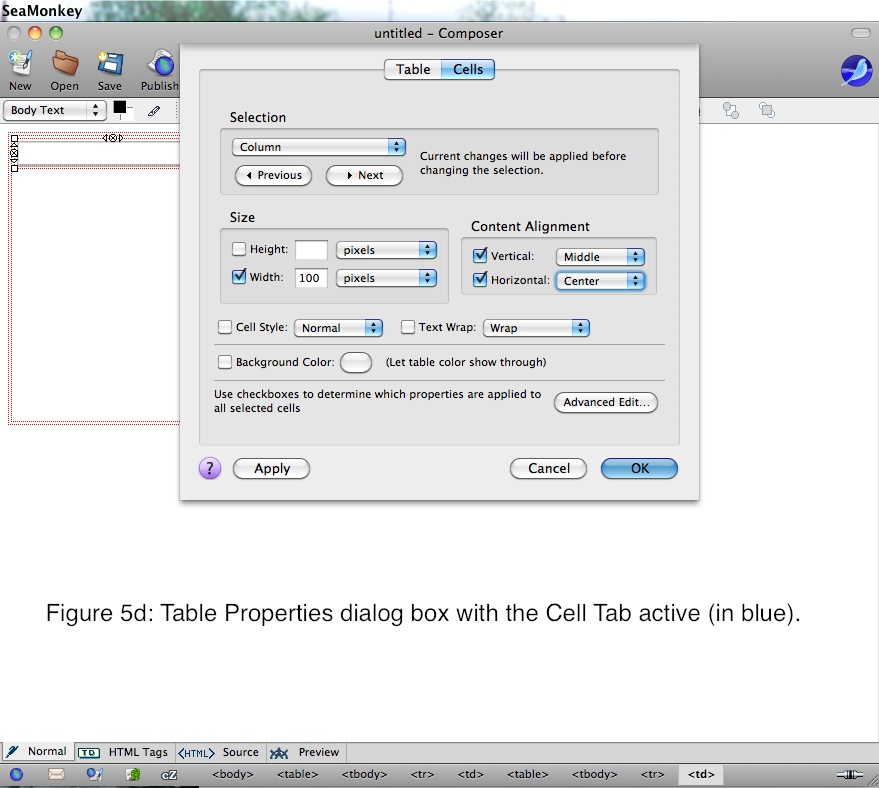Open the Selection Column dropdown
Screen dimensions: 879x788
click(318, 147)
